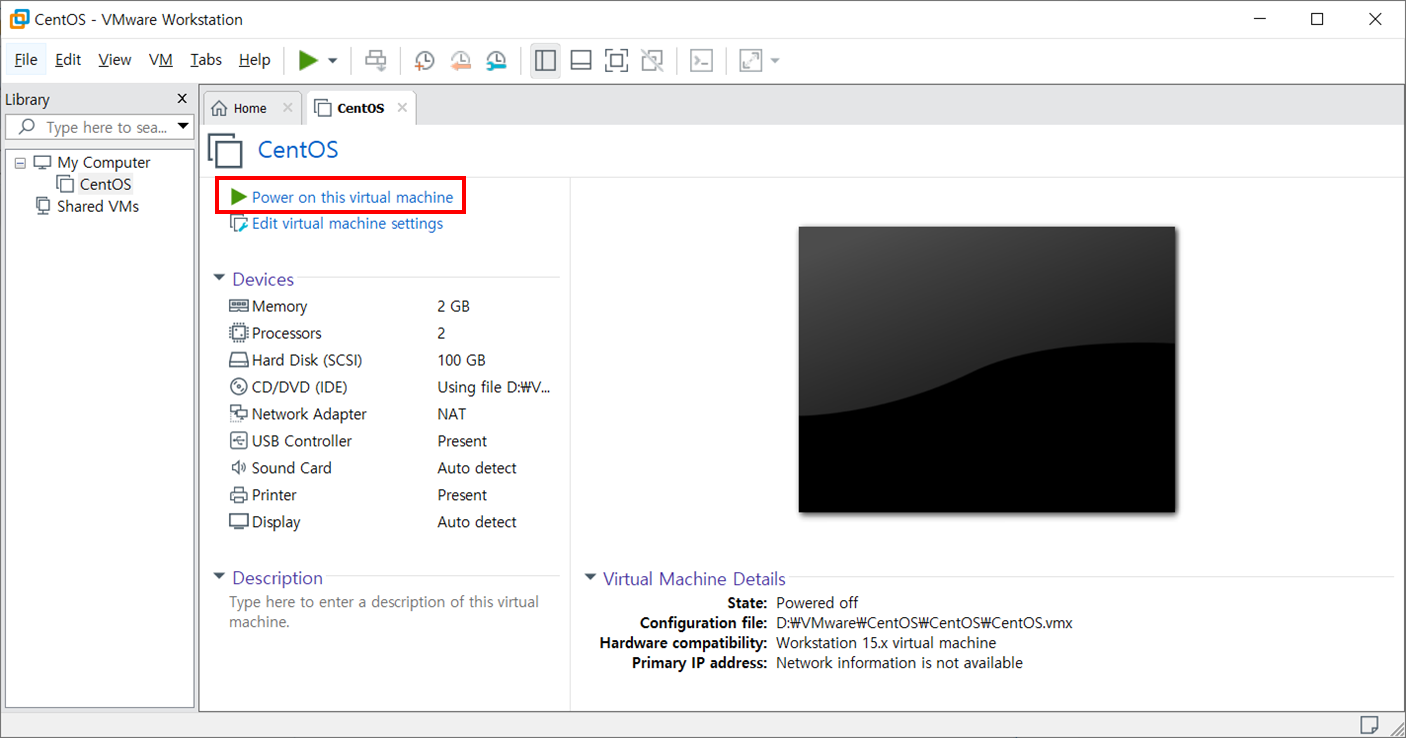Open Snapshot Manager via wrench-clock icon
The image size is (1406, 738).
[x=496, y=61]
